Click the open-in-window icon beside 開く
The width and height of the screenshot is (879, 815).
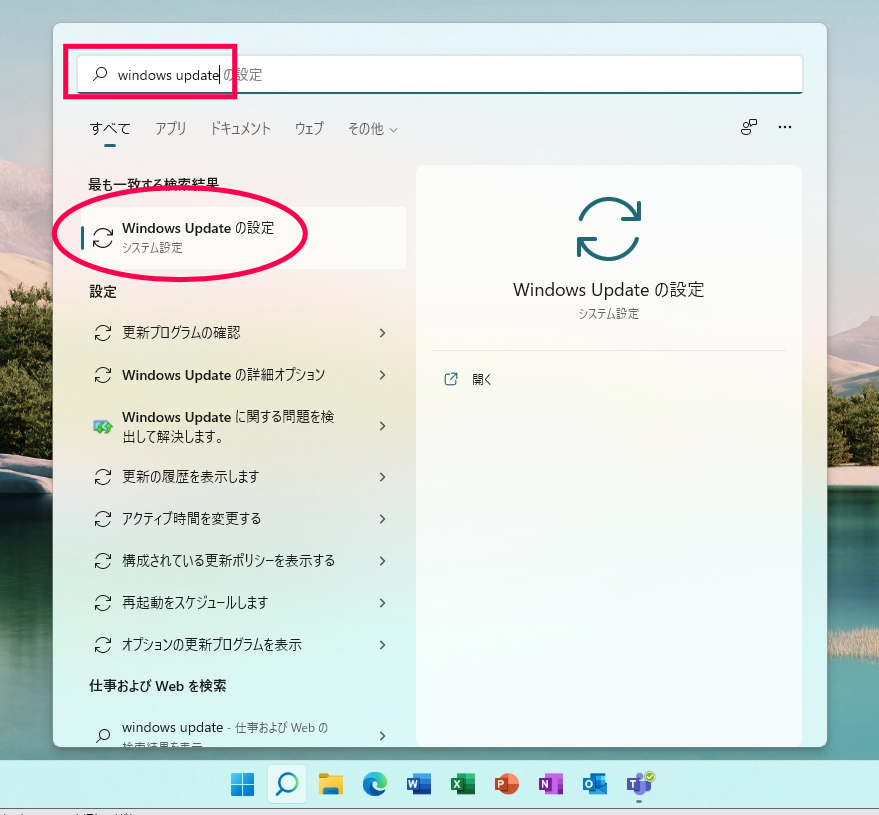[x=451, y=379]
